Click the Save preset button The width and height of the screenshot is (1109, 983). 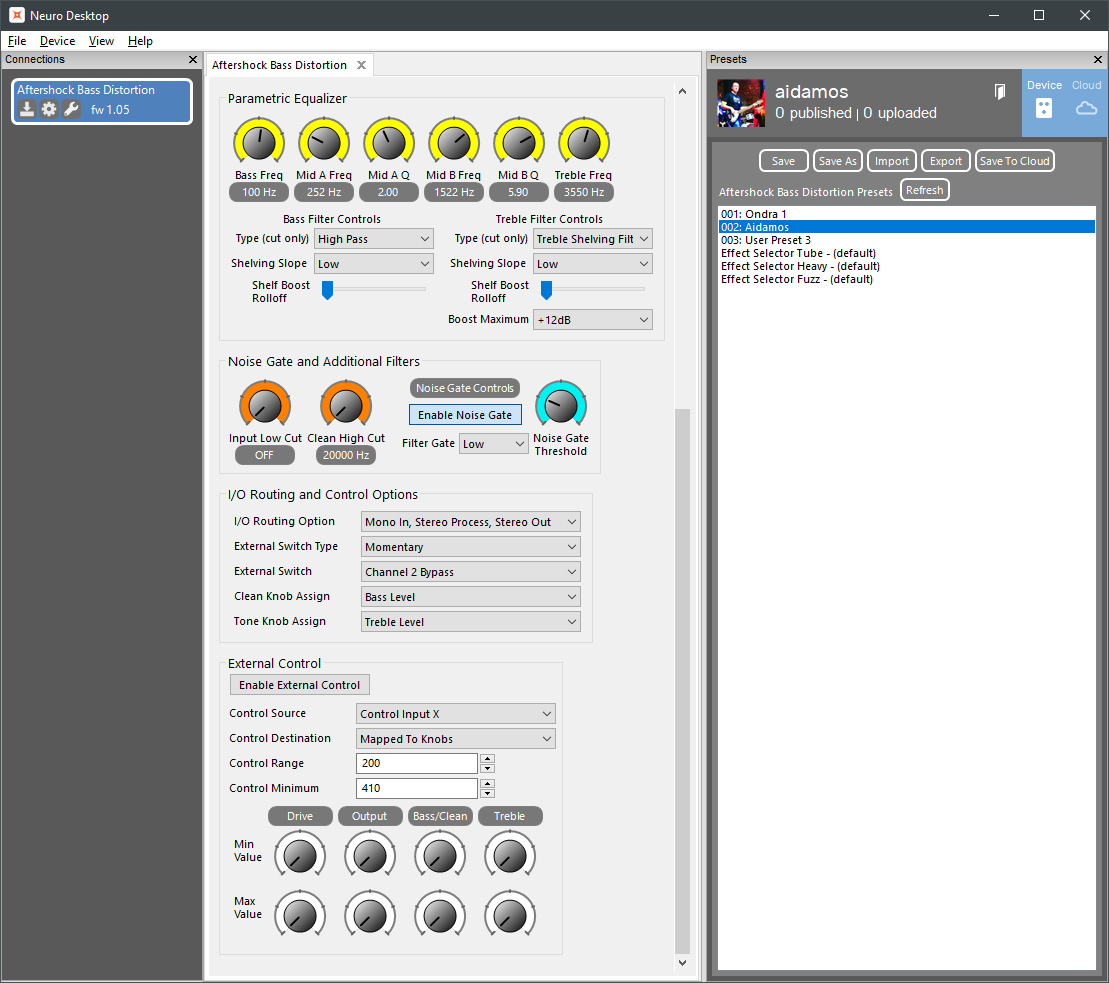pyautogui.click(x=784, y=161)
